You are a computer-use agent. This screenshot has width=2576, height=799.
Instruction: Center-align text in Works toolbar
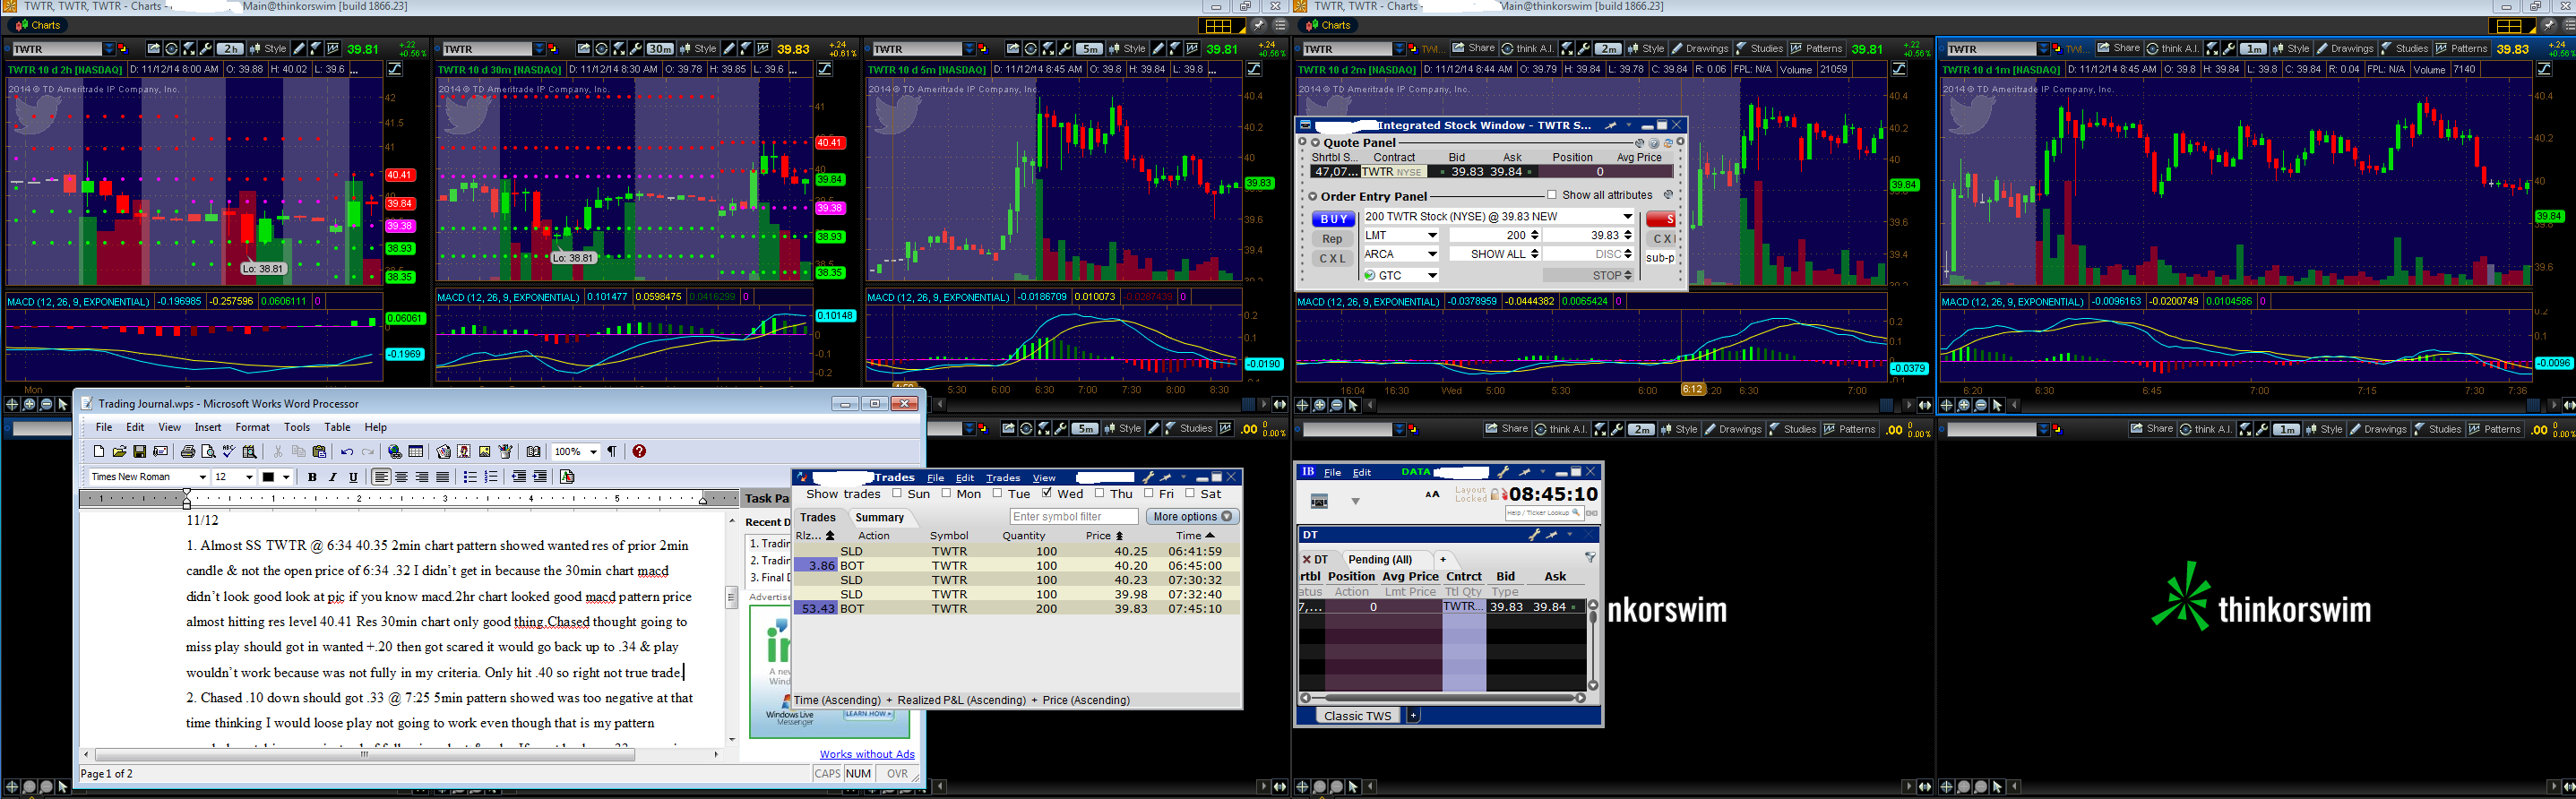[401, 477]
